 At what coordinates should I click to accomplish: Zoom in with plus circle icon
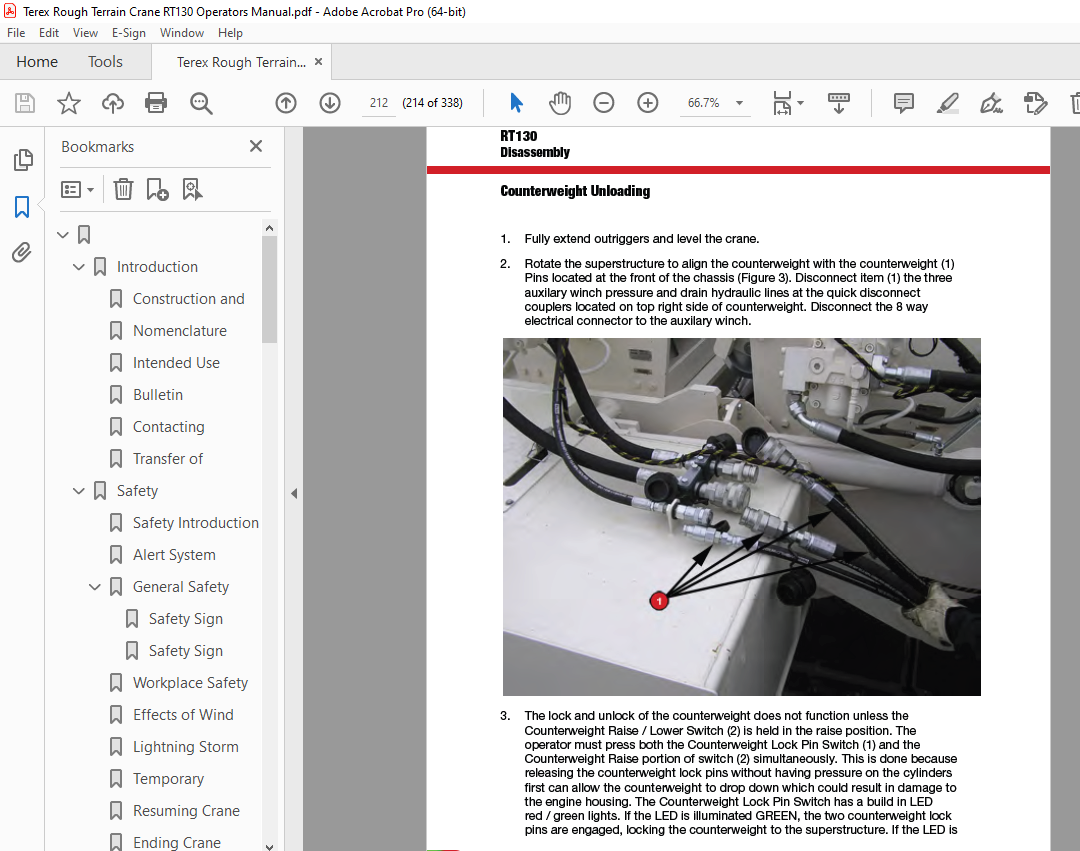pyautogui.click(x=647, y=103)
